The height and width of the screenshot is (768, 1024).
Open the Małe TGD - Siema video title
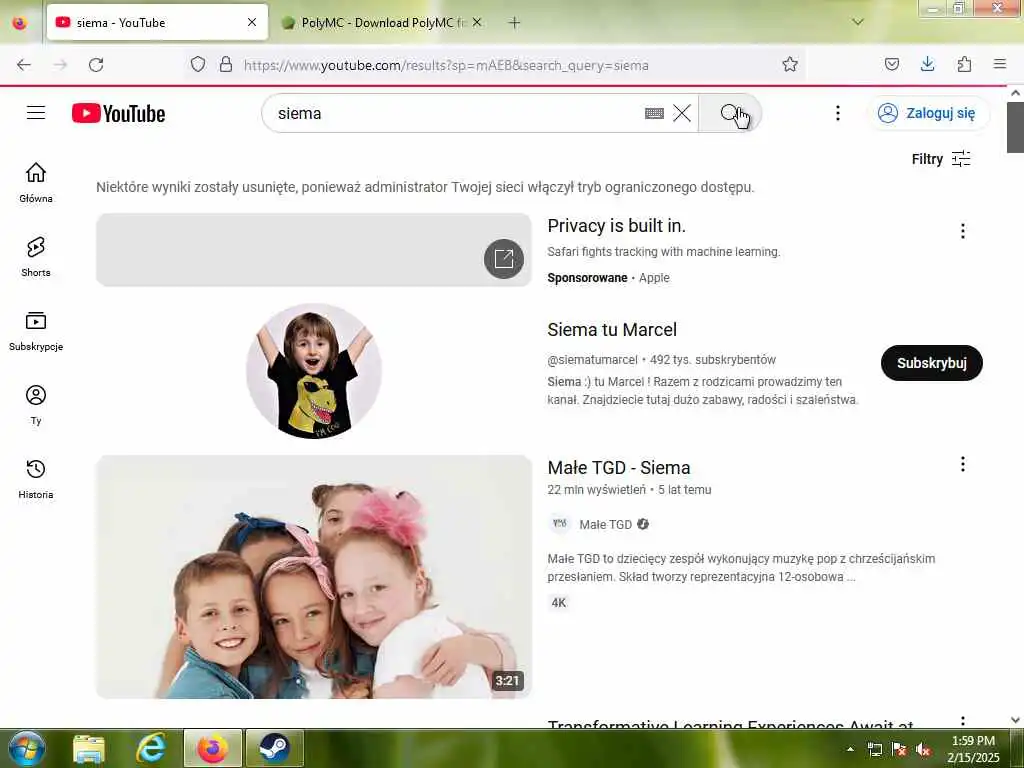[x=618, y=468]
